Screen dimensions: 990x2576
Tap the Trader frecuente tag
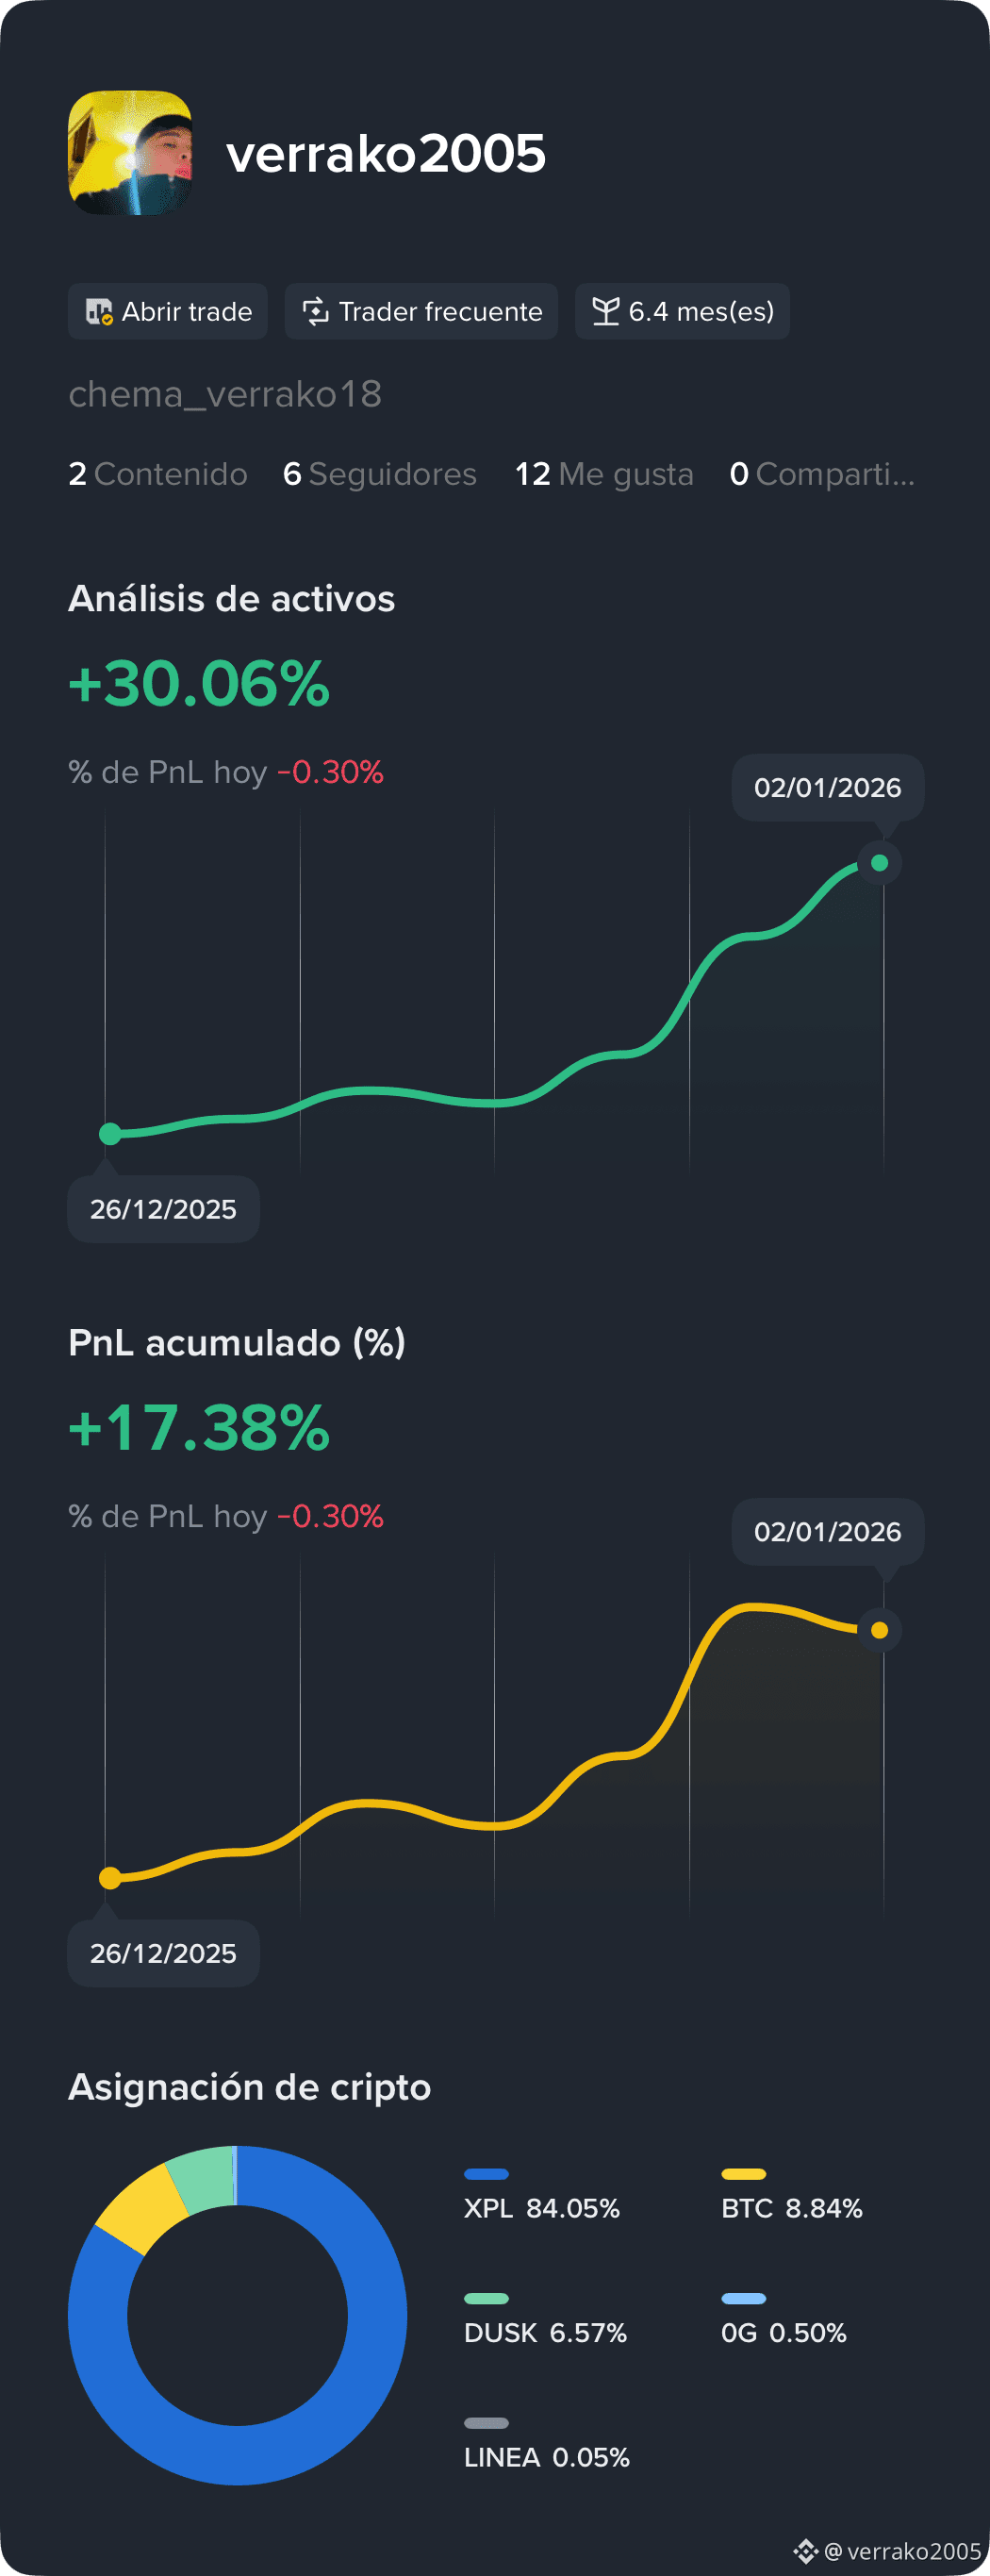tap(421, 312)
